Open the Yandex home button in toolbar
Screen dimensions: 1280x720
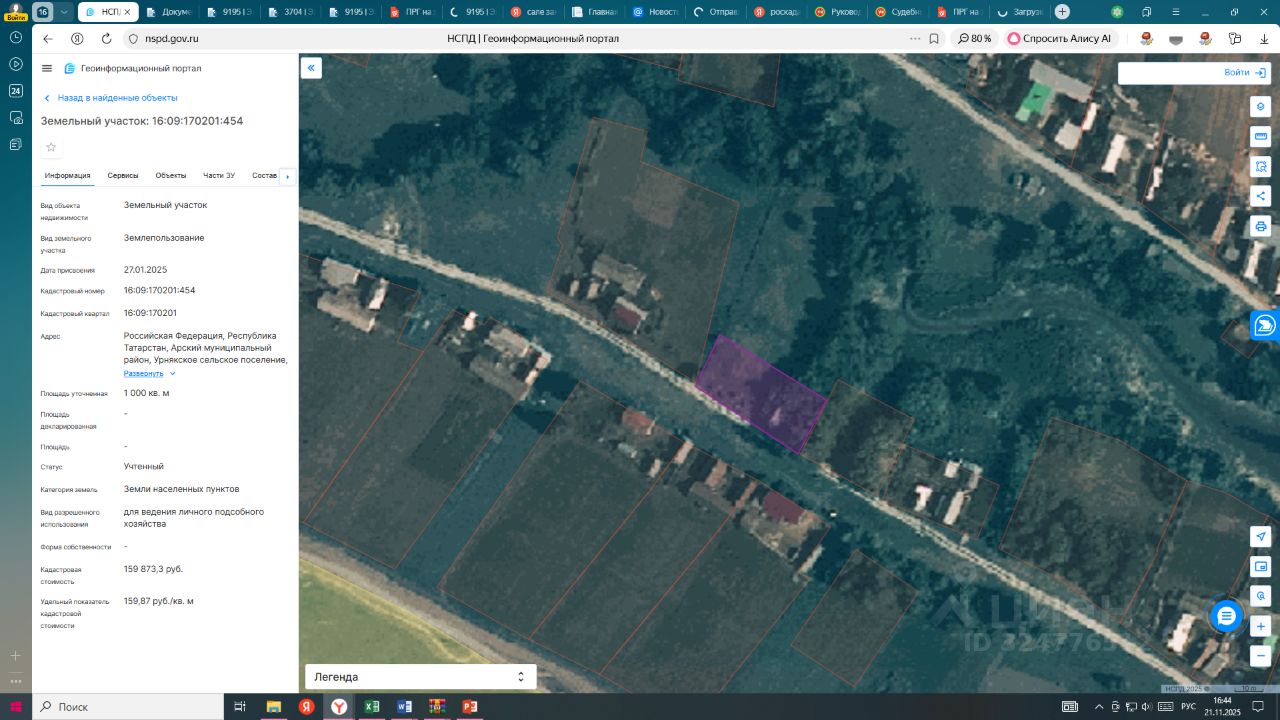77,38
